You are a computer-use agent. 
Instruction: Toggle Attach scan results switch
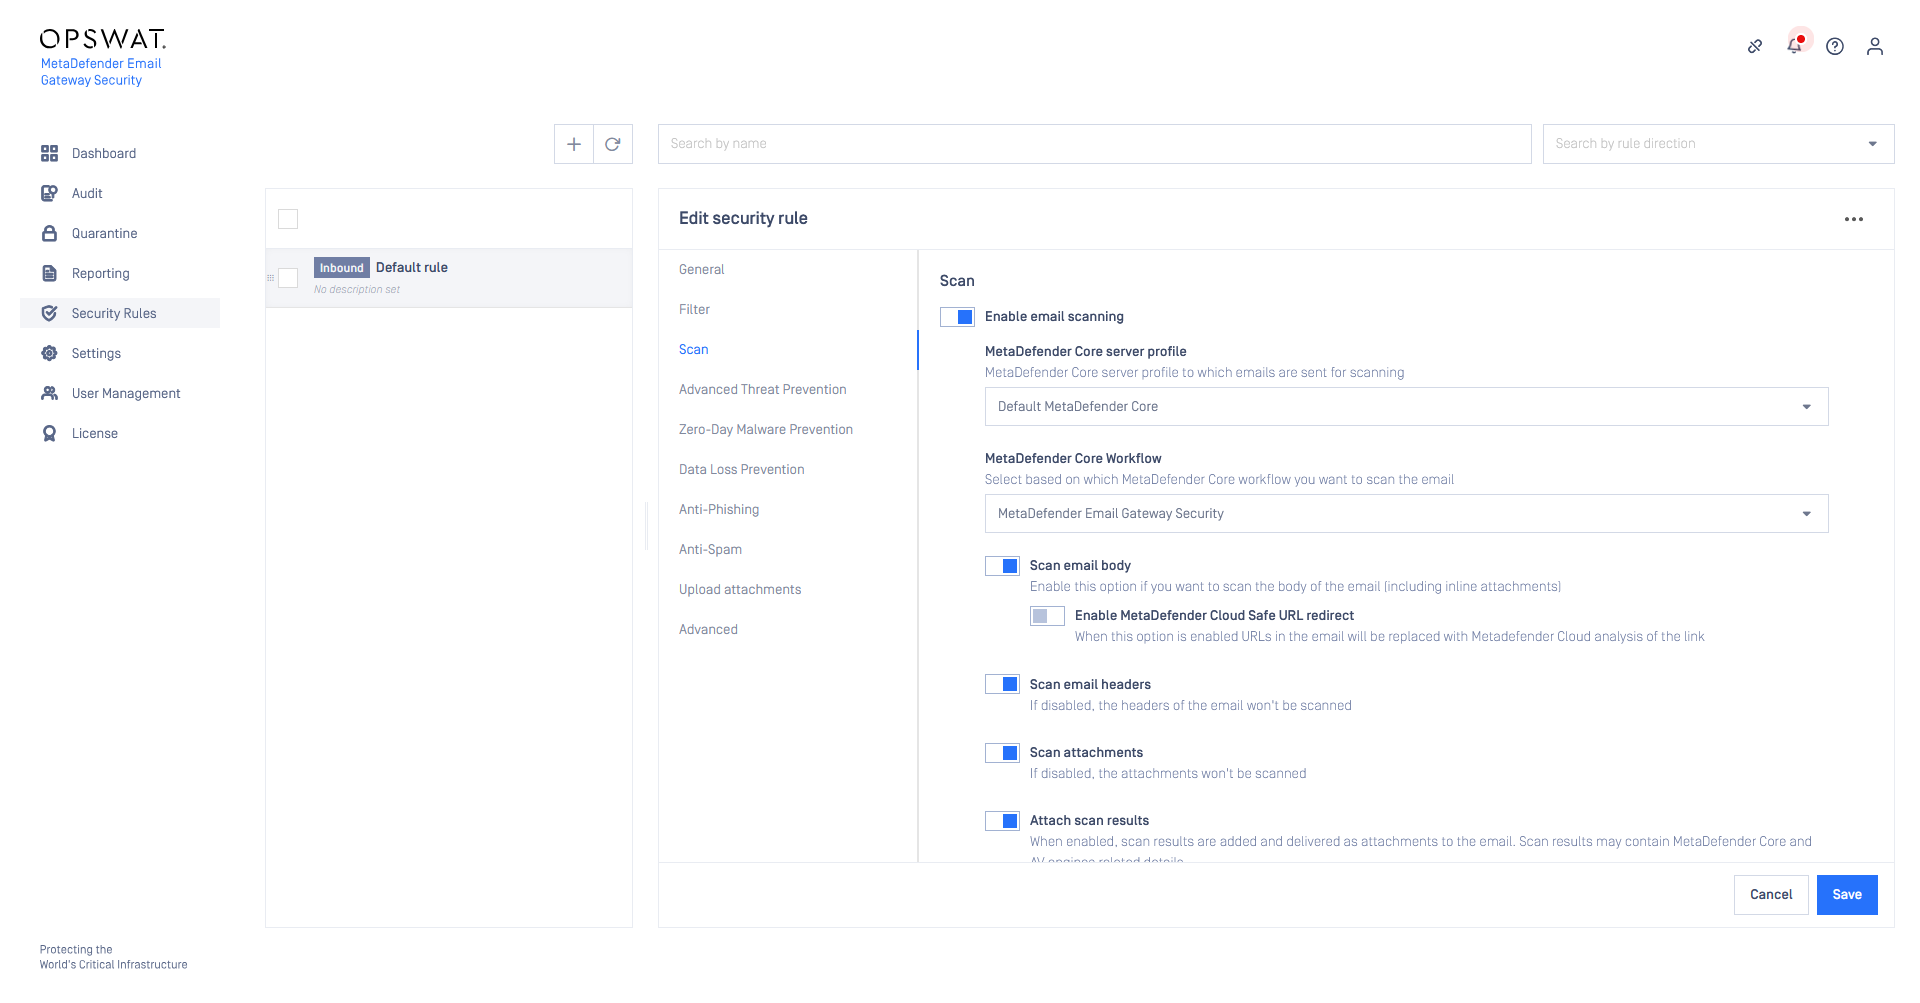[1002, 821]
